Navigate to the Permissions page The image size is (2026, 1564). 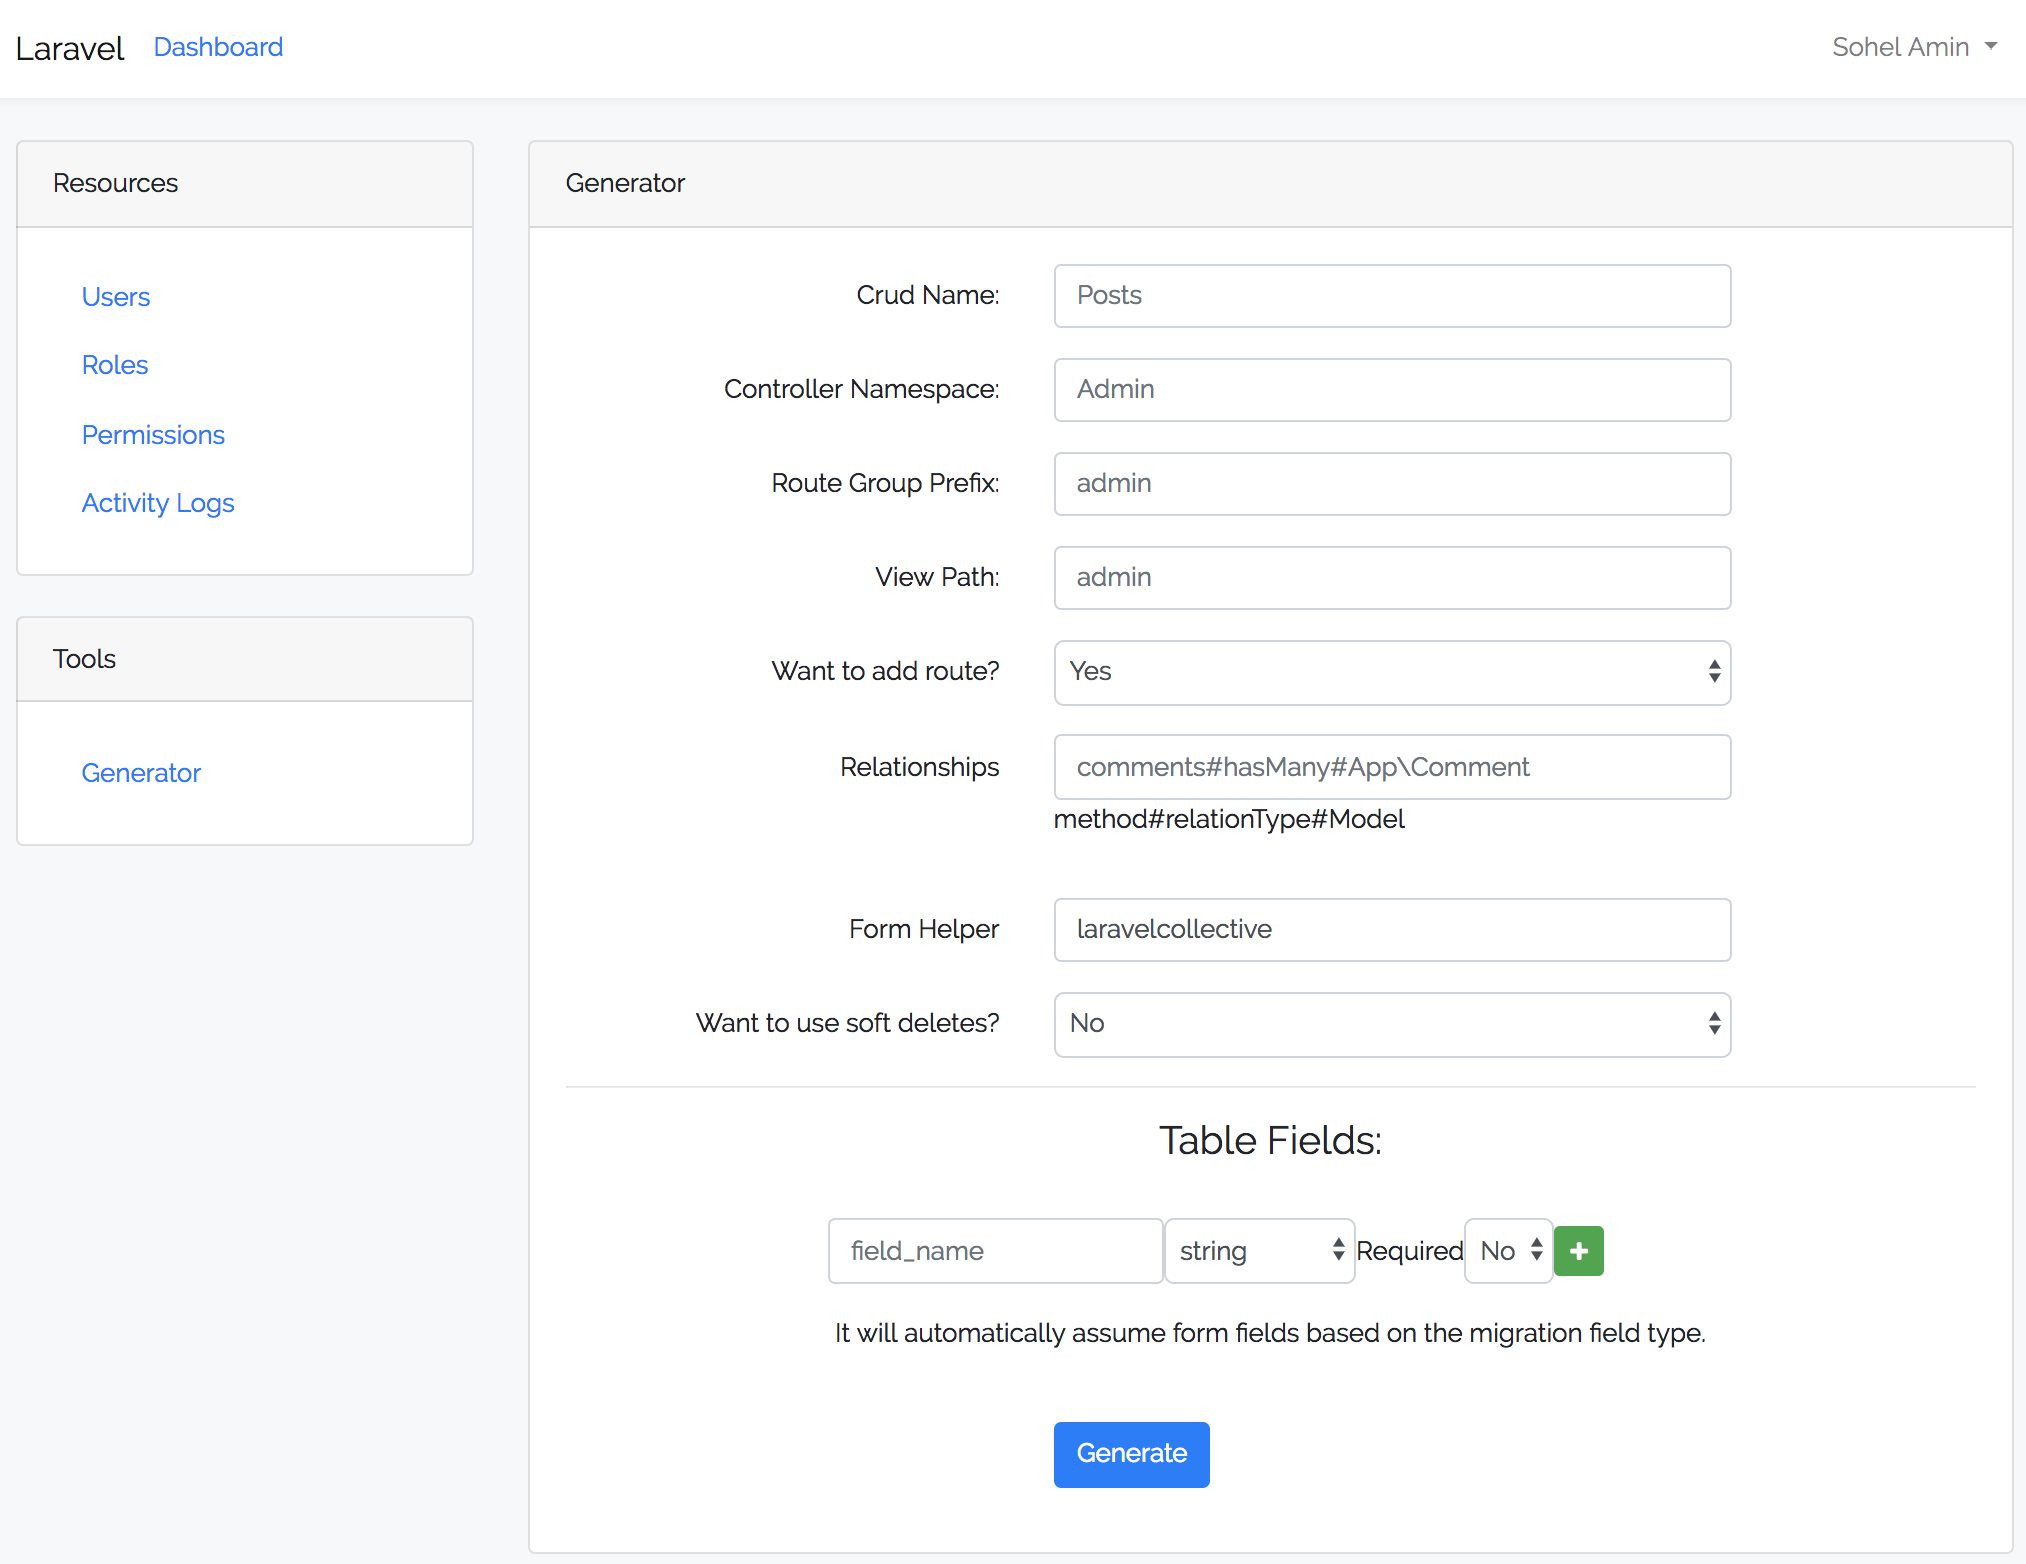tap(153, 435)
